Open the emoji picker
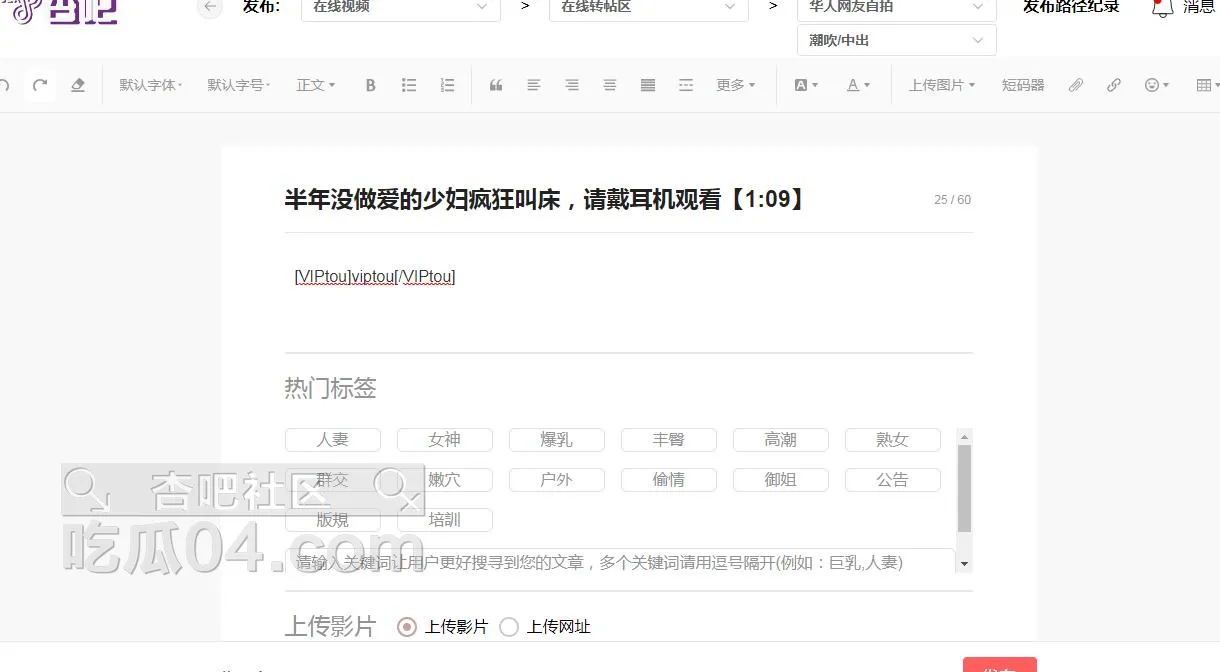 [1156, 86]
